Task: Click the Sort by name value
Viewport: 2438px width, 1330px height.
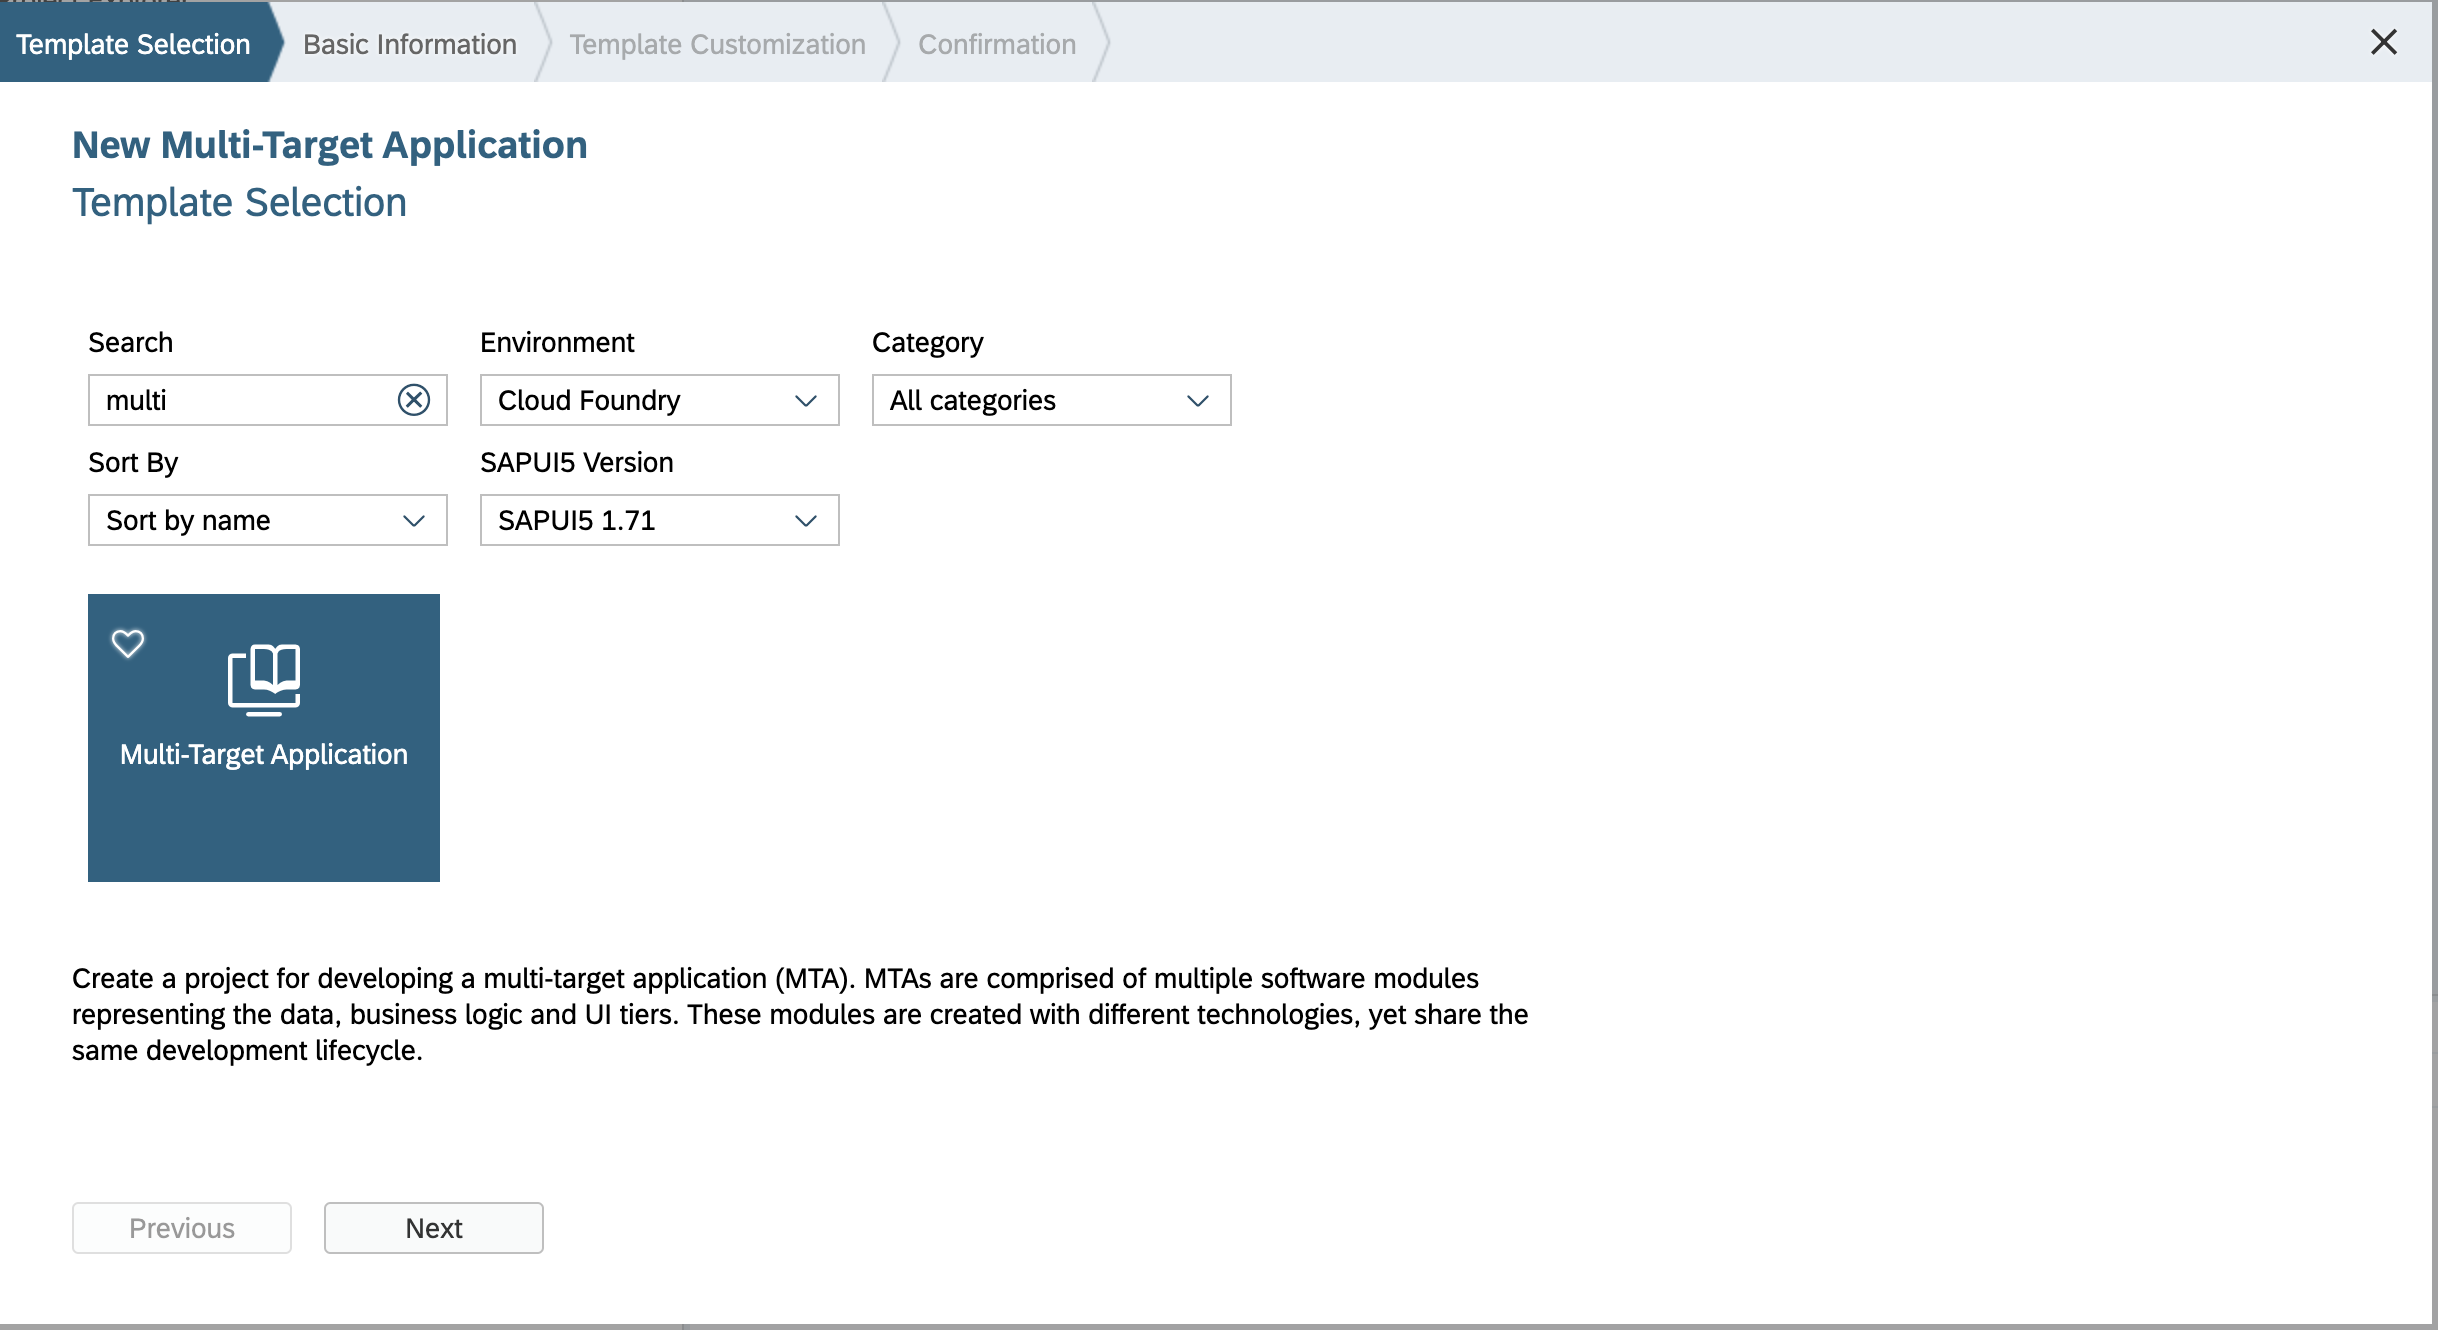Action: coord(188,520)
